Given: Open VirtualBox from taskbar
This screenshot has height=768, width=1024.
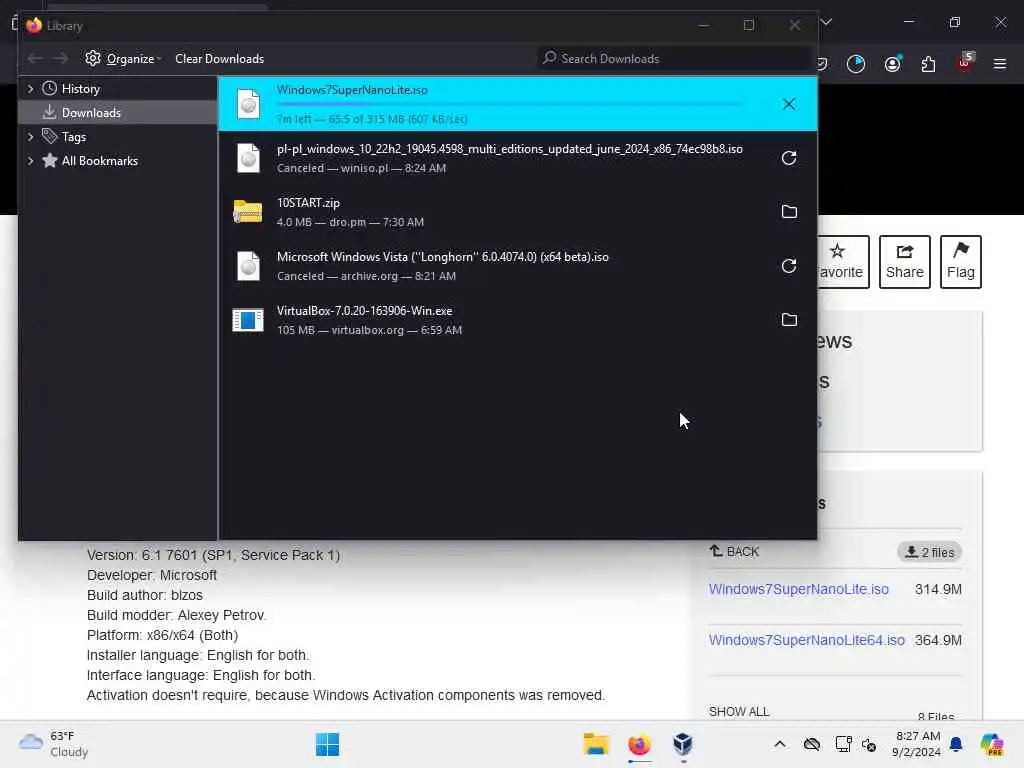Looking at the screenshot, I should tap(682, 744).
